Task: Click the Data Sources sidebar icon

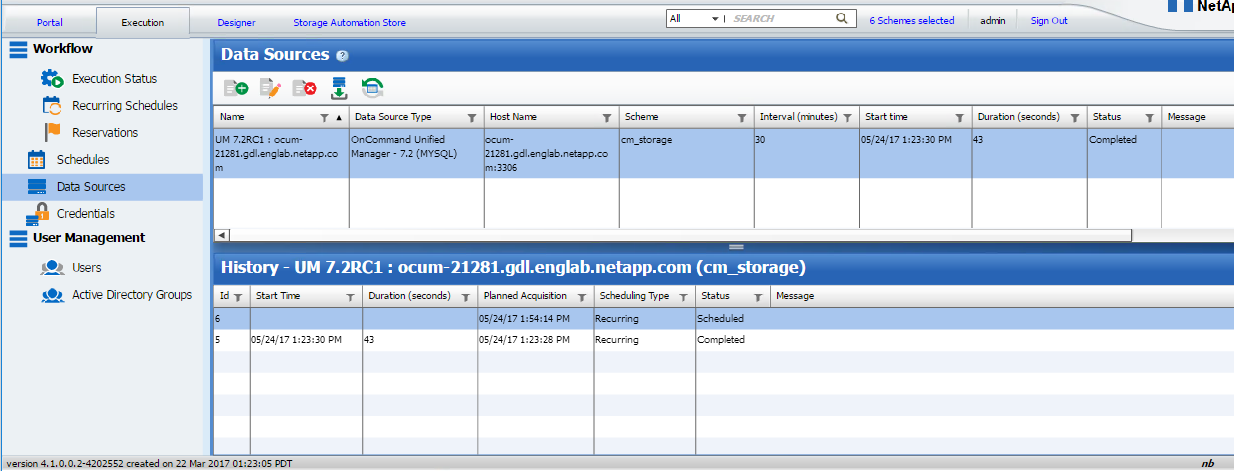Action: click(x=37, y=186)
